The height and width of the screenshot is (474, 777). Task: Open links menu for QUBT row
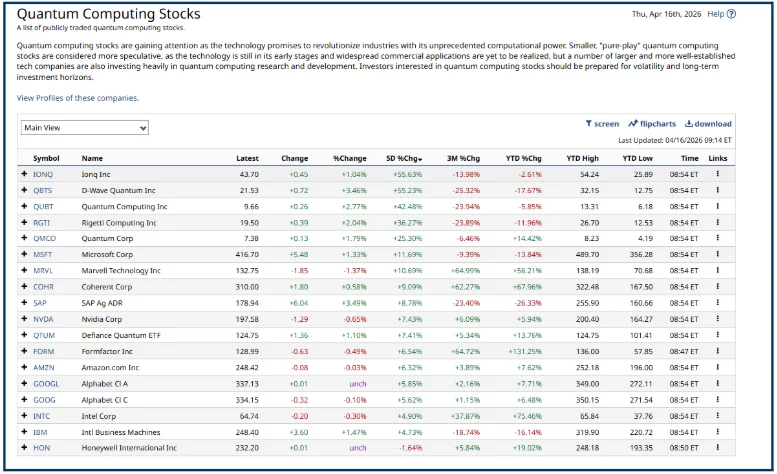point(718,206)
